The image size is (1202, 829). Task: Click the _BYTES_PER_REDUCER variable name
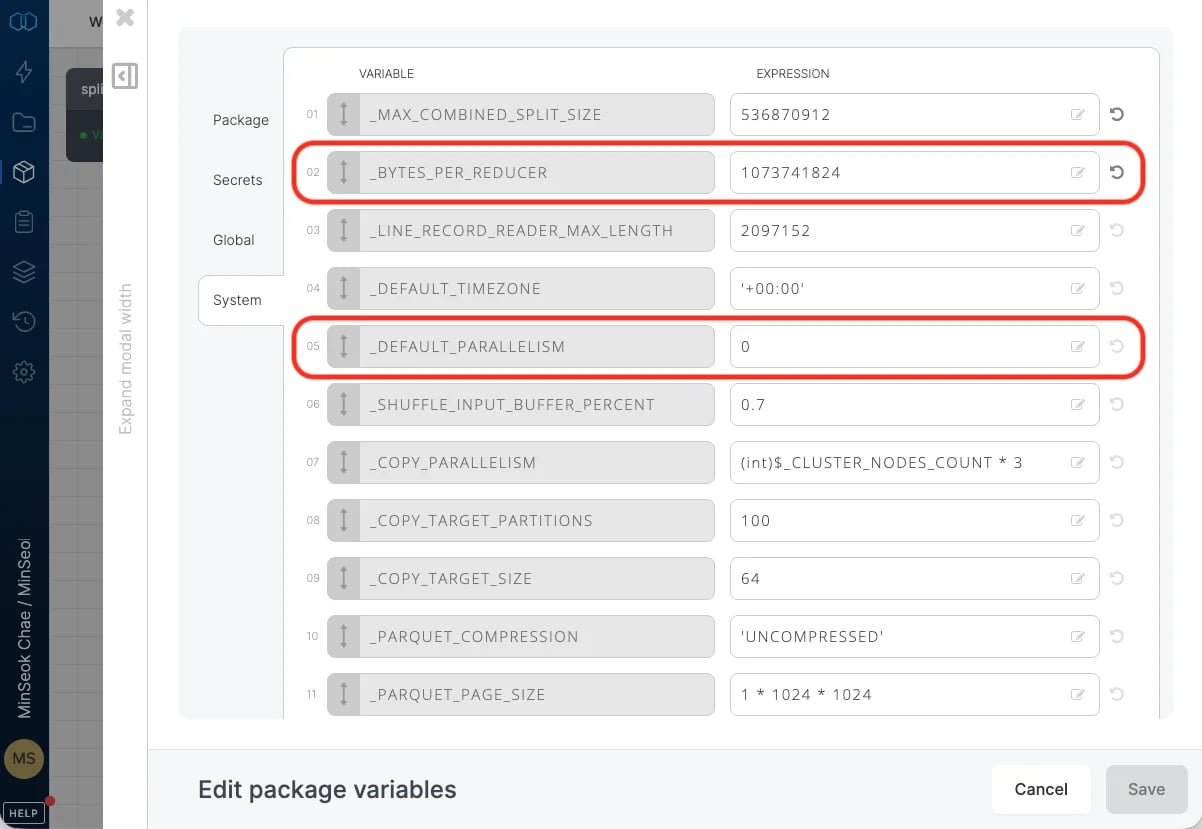point(459,172)
